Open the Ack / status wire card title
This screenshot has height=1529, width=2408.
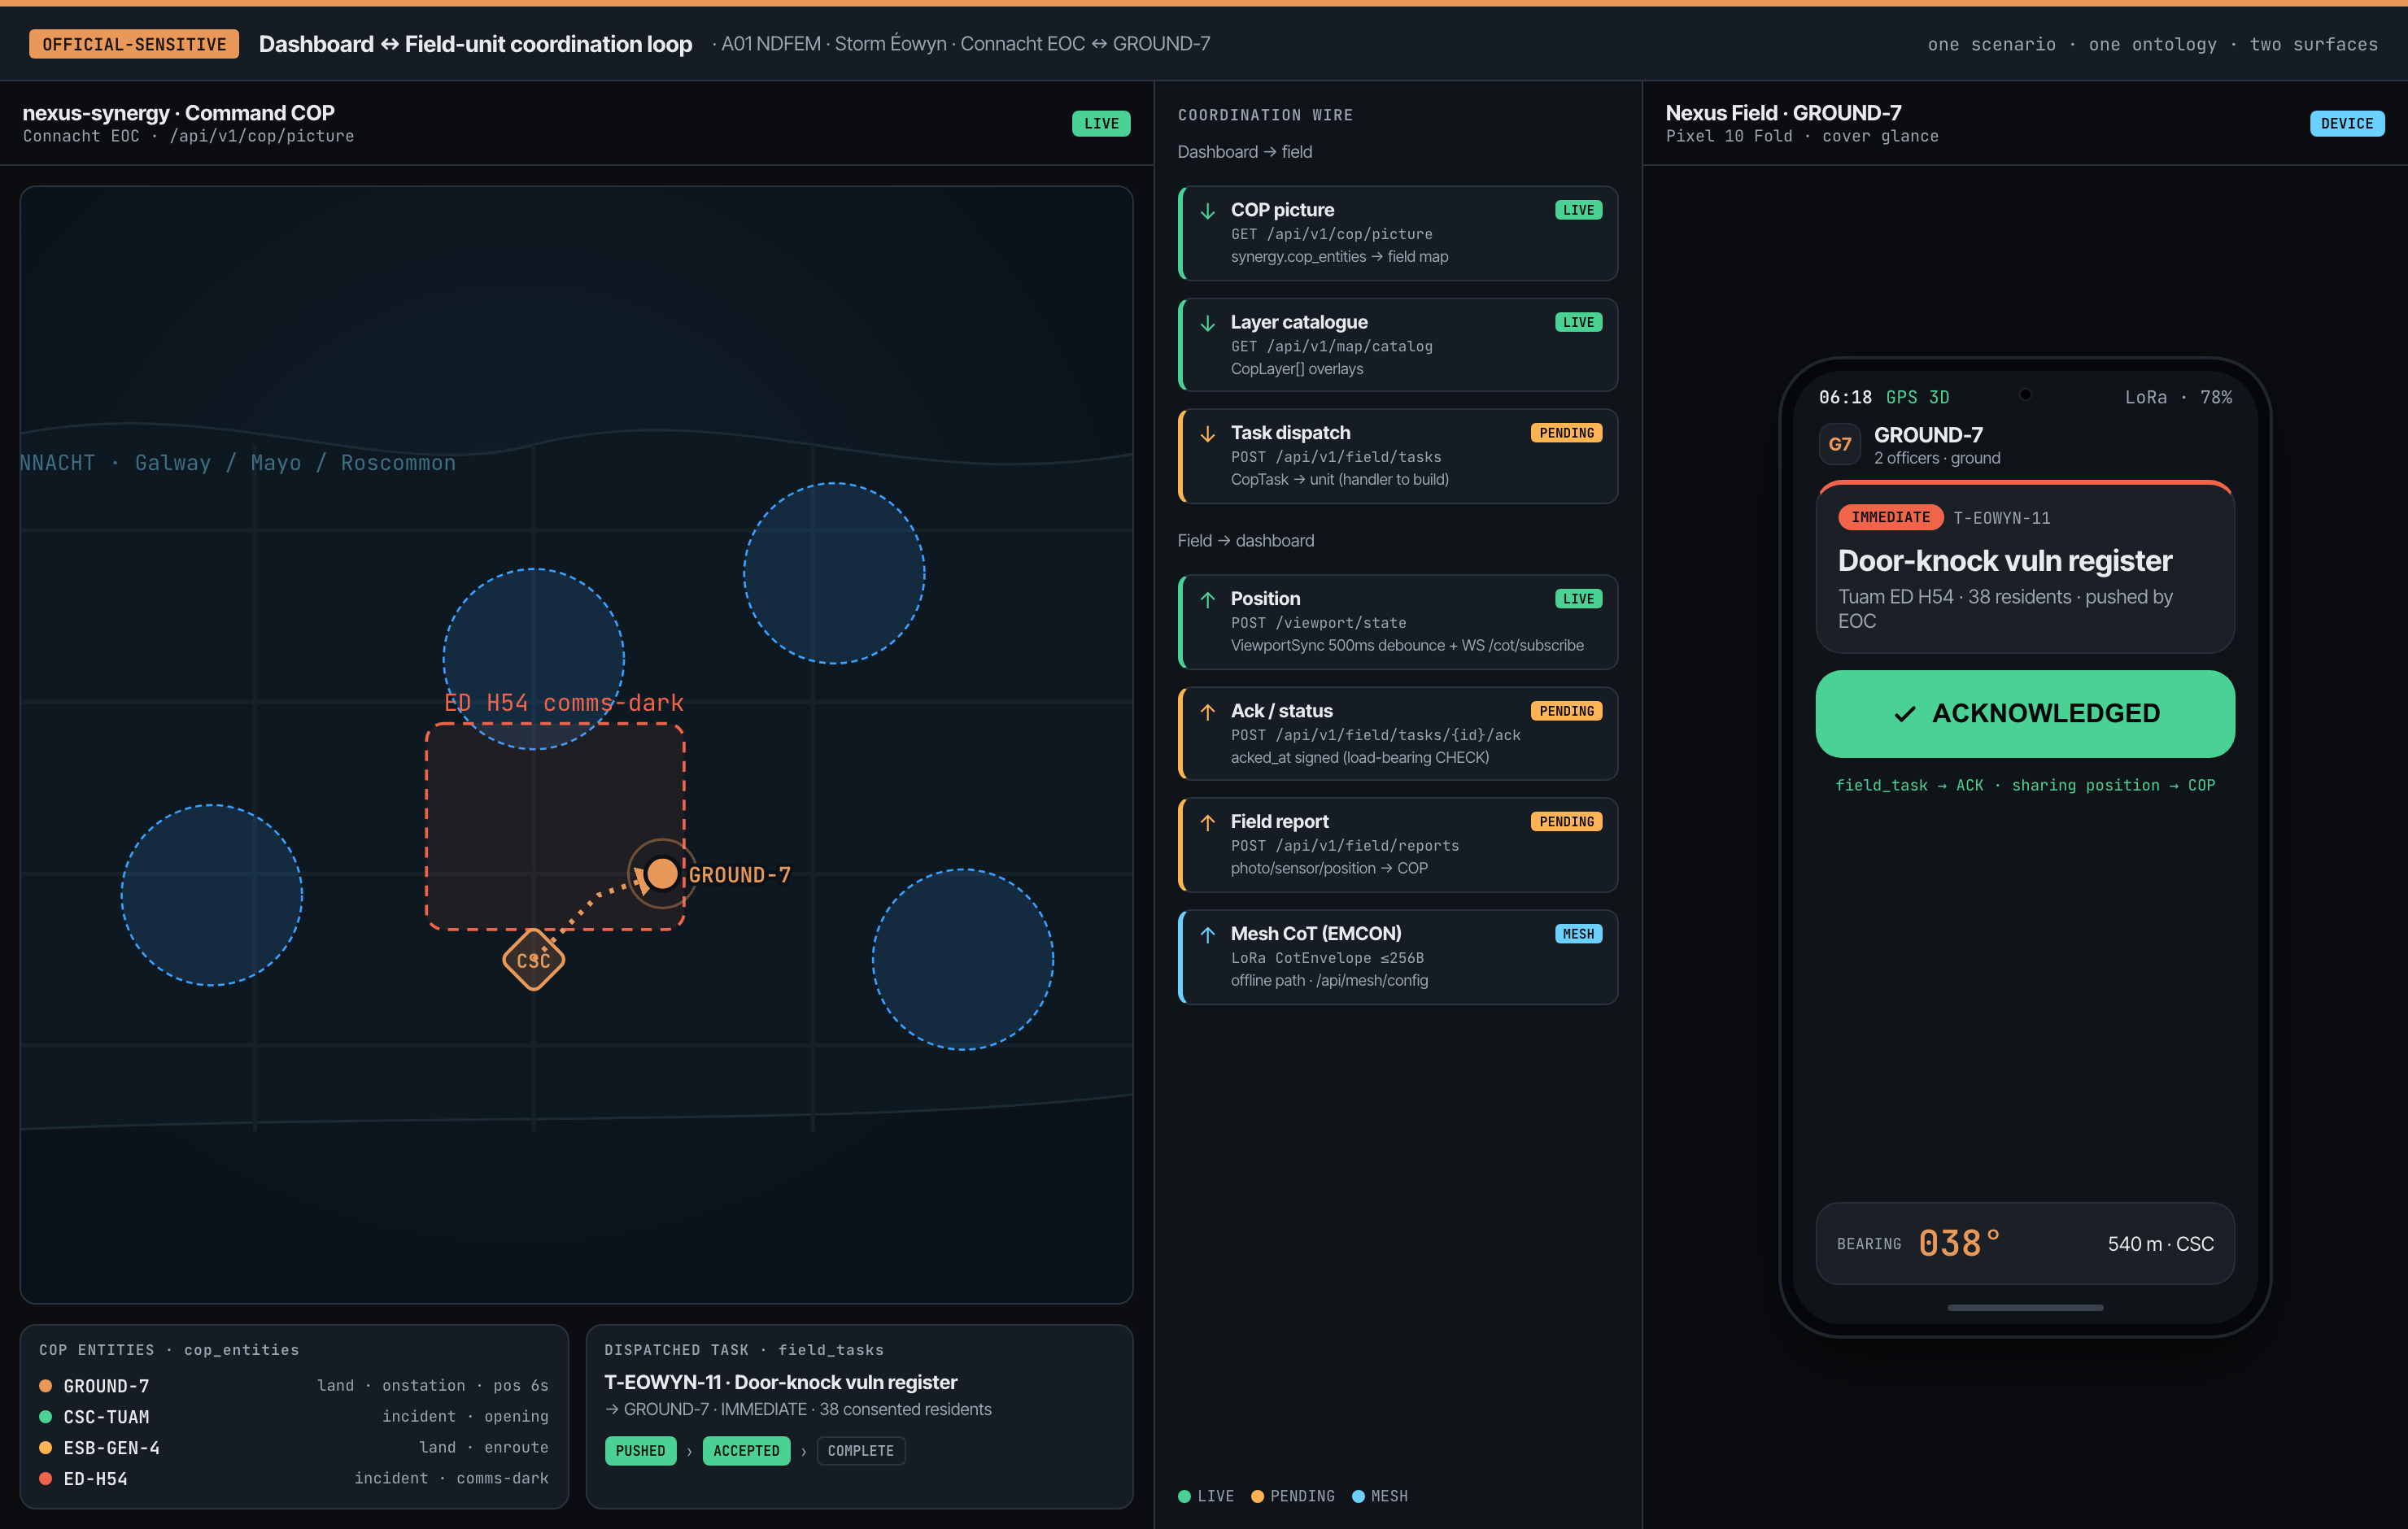tap(1281, 711)
